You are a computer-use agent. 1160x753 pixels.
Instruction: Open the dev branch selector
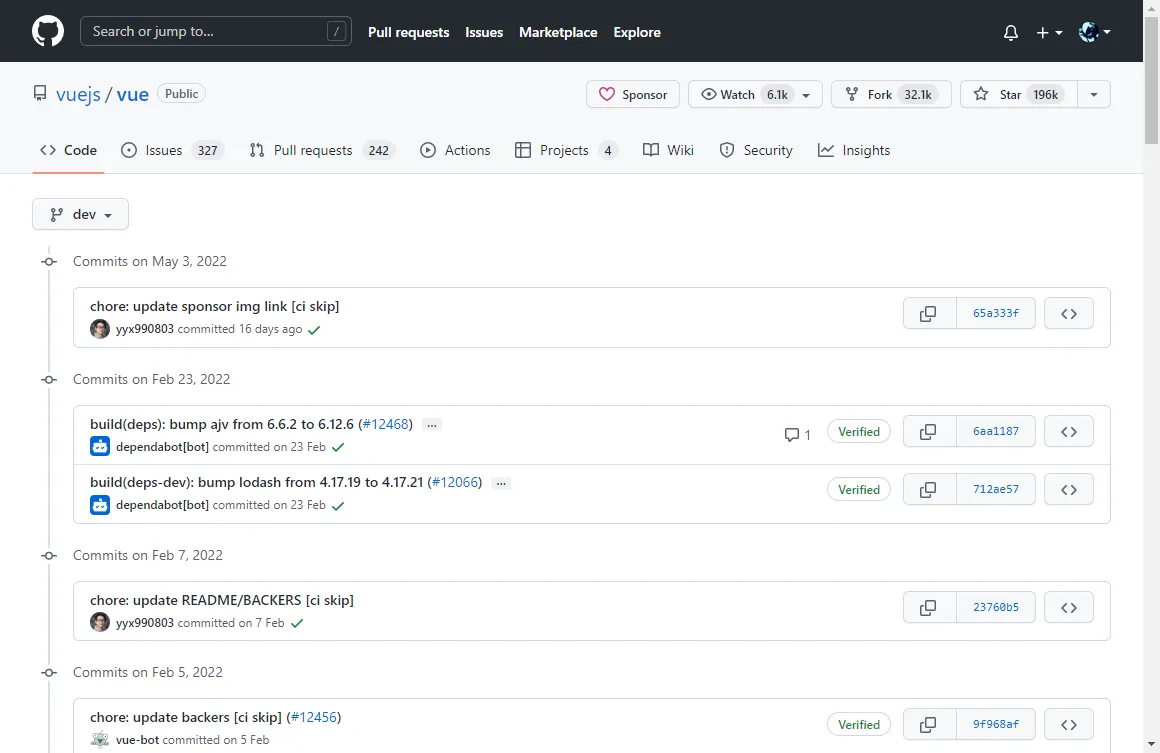pyautogui.click(x=80, y=214)
